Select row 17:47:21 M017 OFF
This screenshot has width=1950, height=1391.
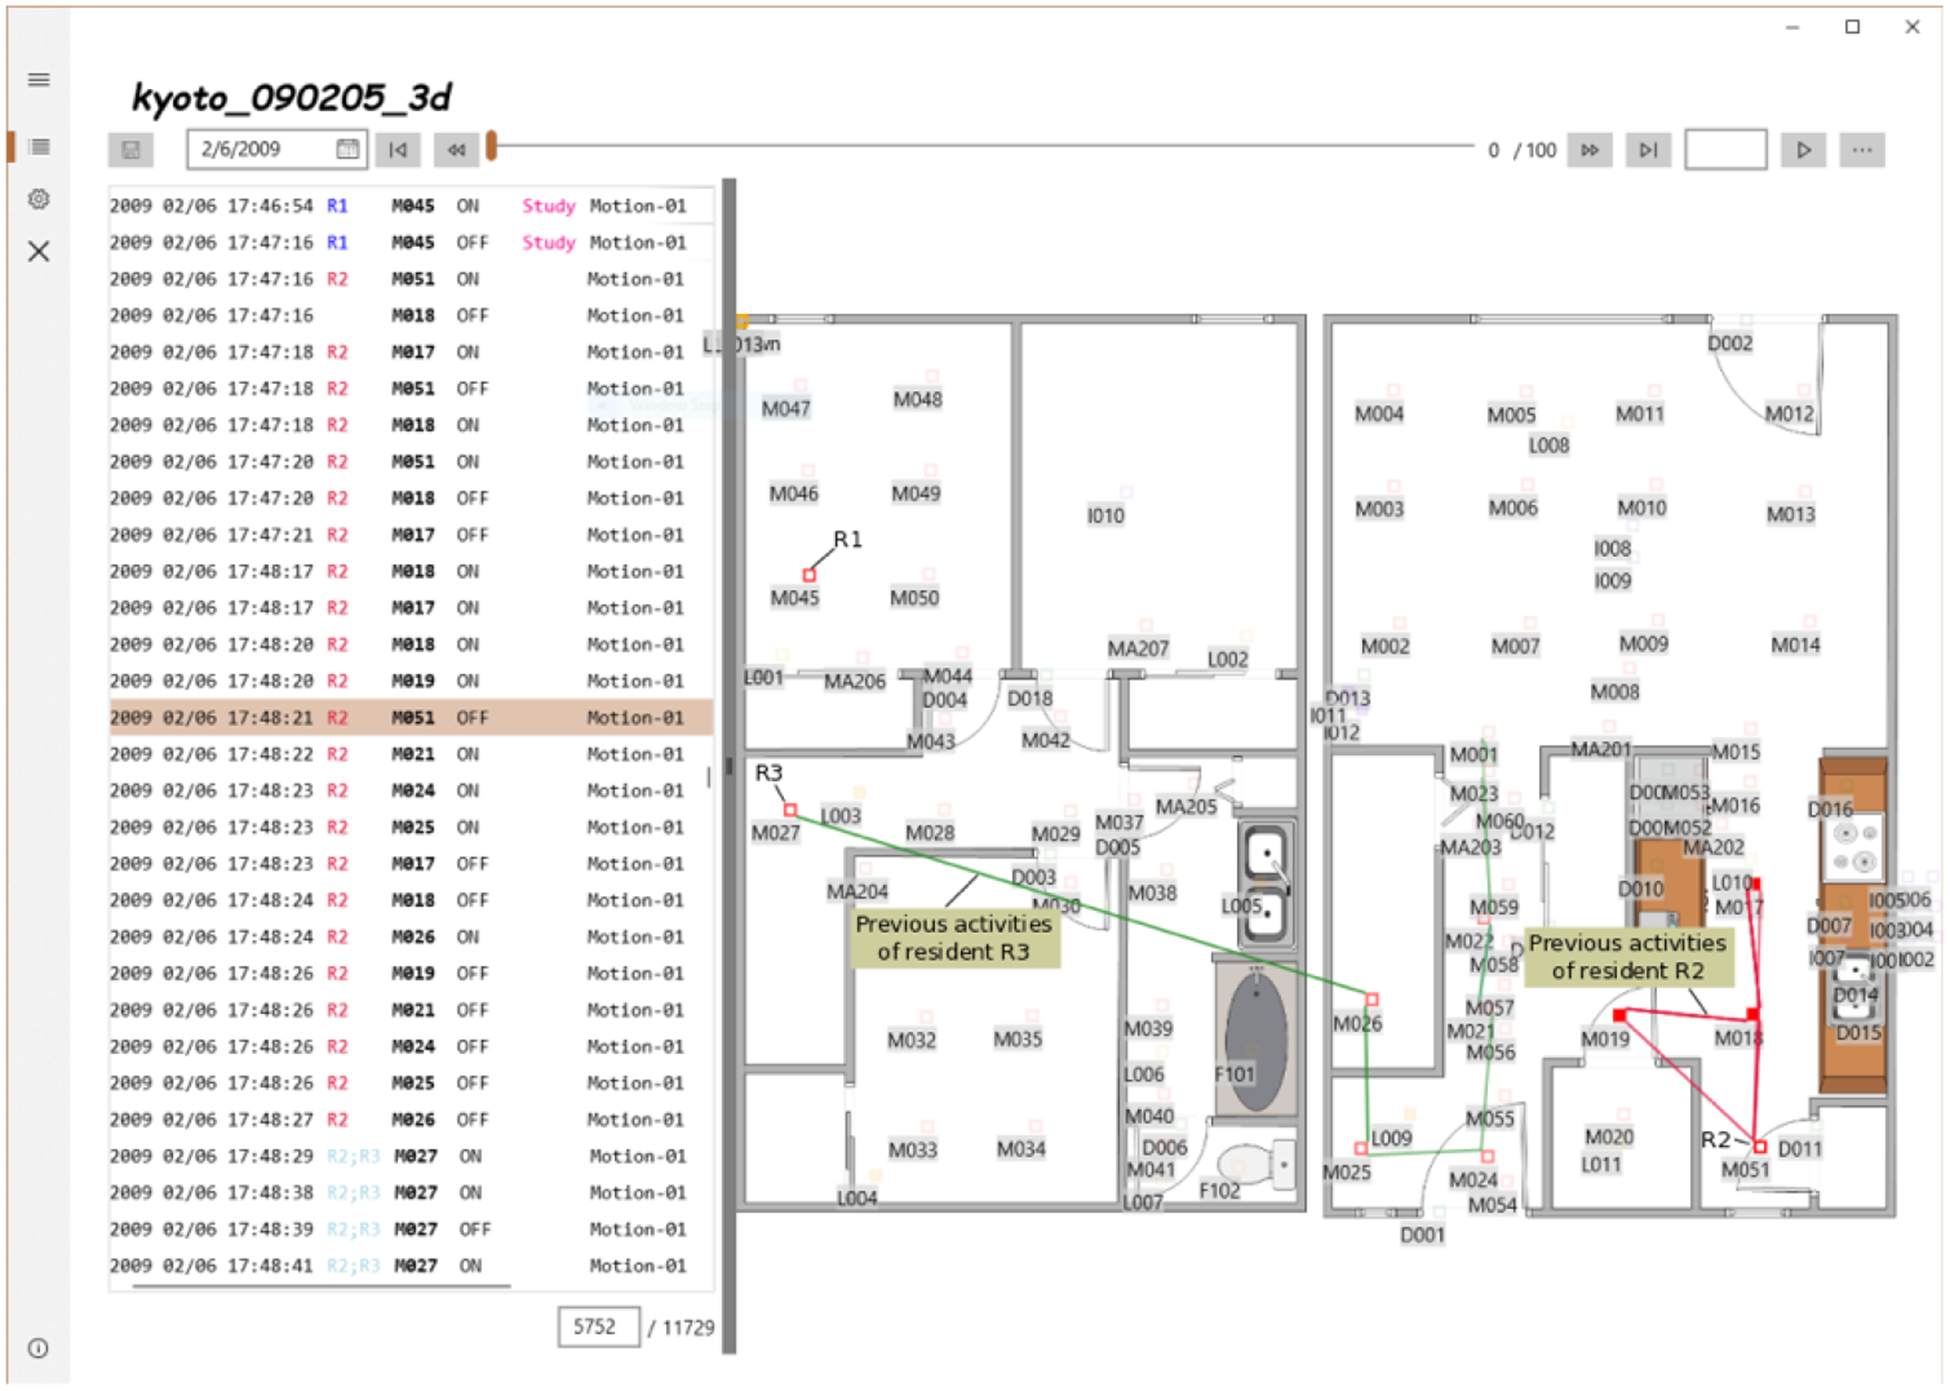[x=411, y=535]
